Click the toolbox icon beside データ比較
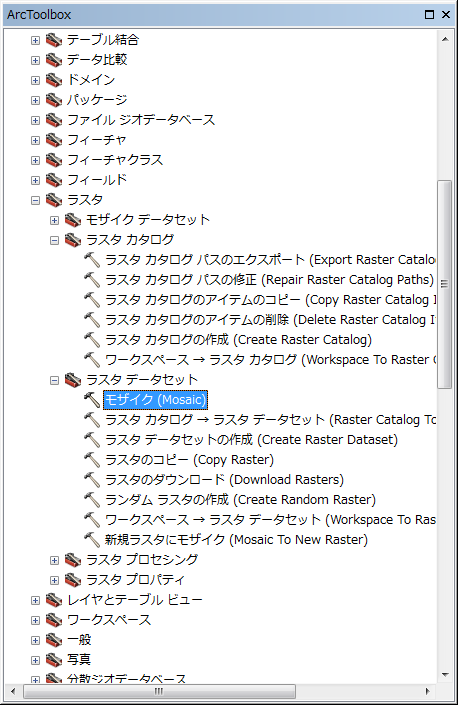 coord(54,60)
